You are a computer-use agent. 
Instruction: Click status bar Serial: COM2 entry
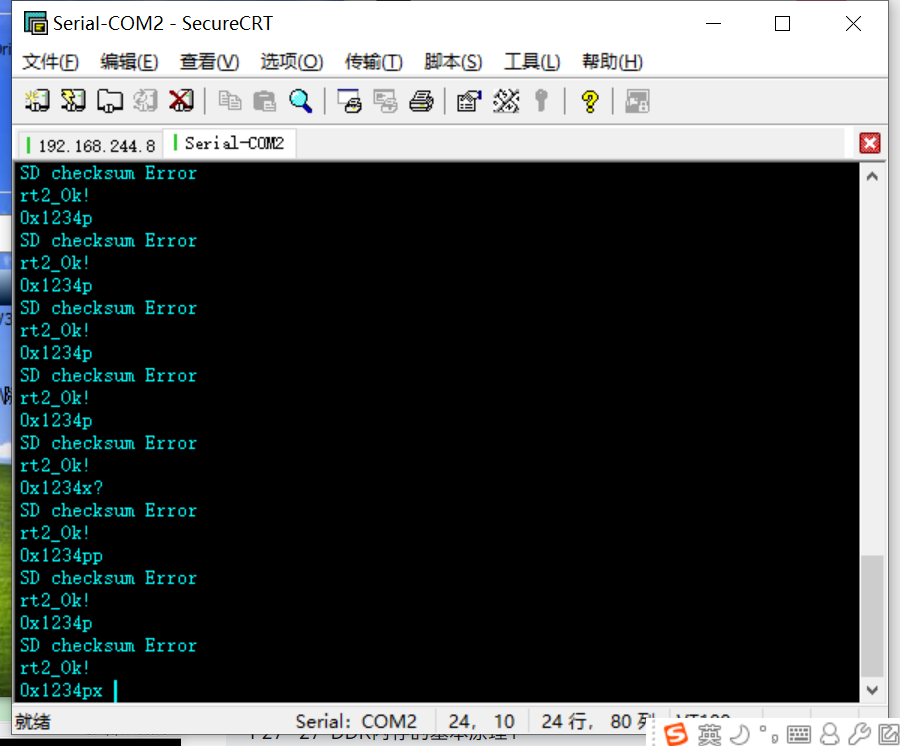pos(356,721)
